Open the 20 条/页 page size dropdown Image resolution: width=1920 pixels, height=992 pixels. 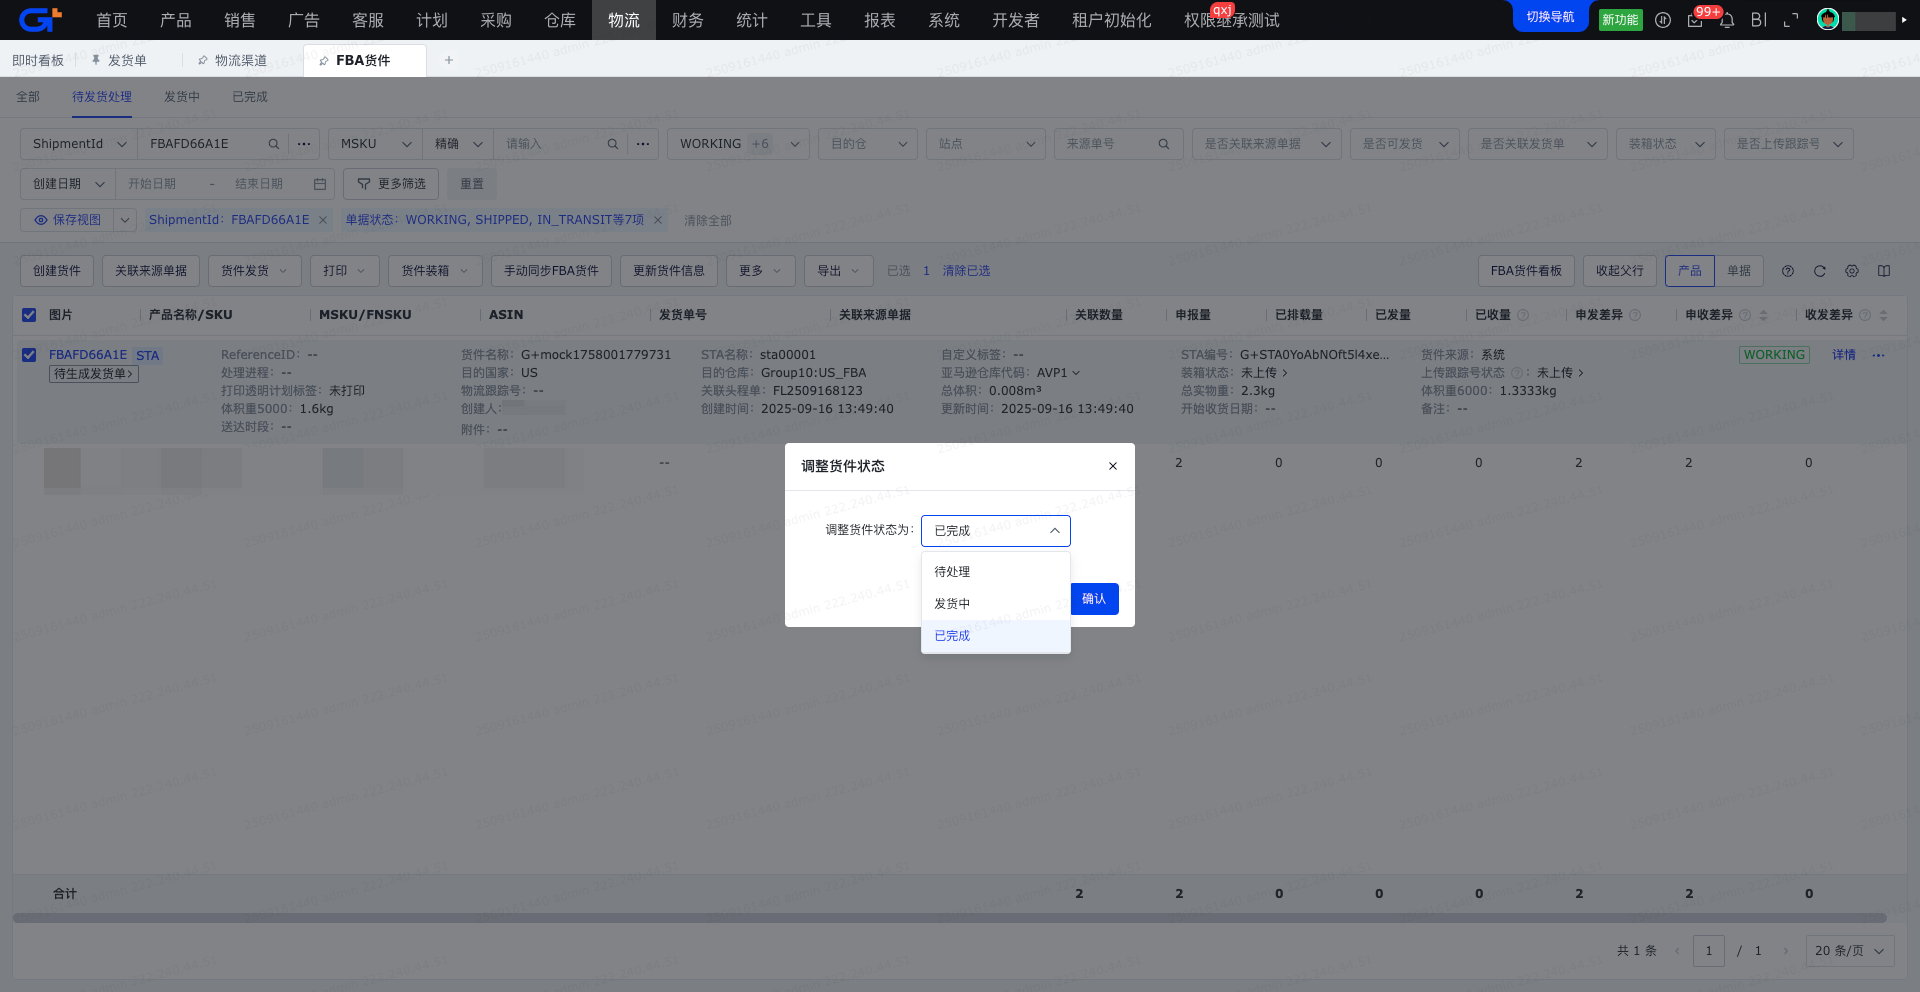click(1850, 951)
